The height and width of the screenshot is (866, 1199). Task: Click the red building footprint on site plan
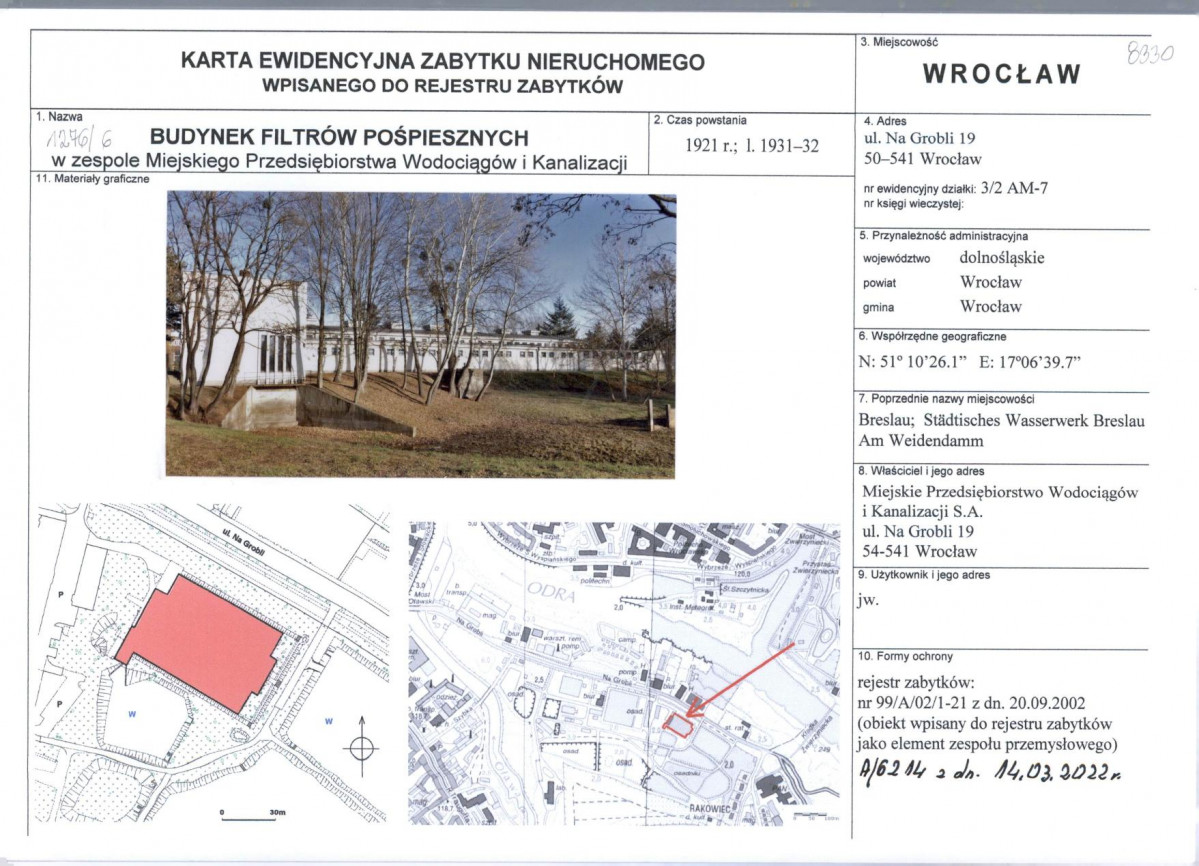tap(201, 643)
